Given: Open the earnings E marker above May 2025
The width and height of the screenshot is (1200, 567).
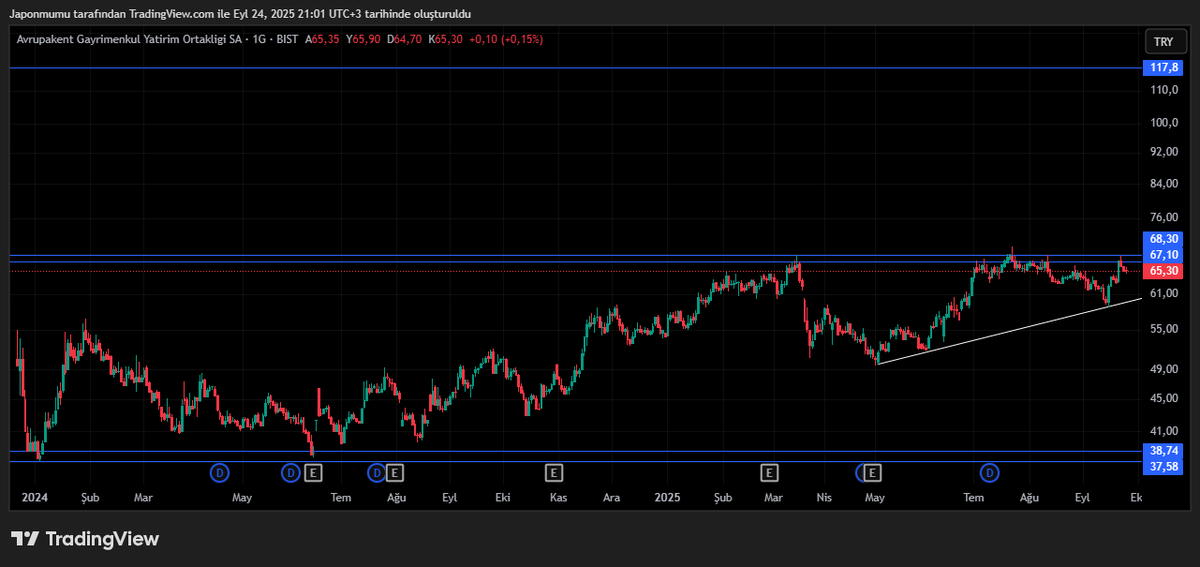Looking at the screenshot, I should pos(873,472).
